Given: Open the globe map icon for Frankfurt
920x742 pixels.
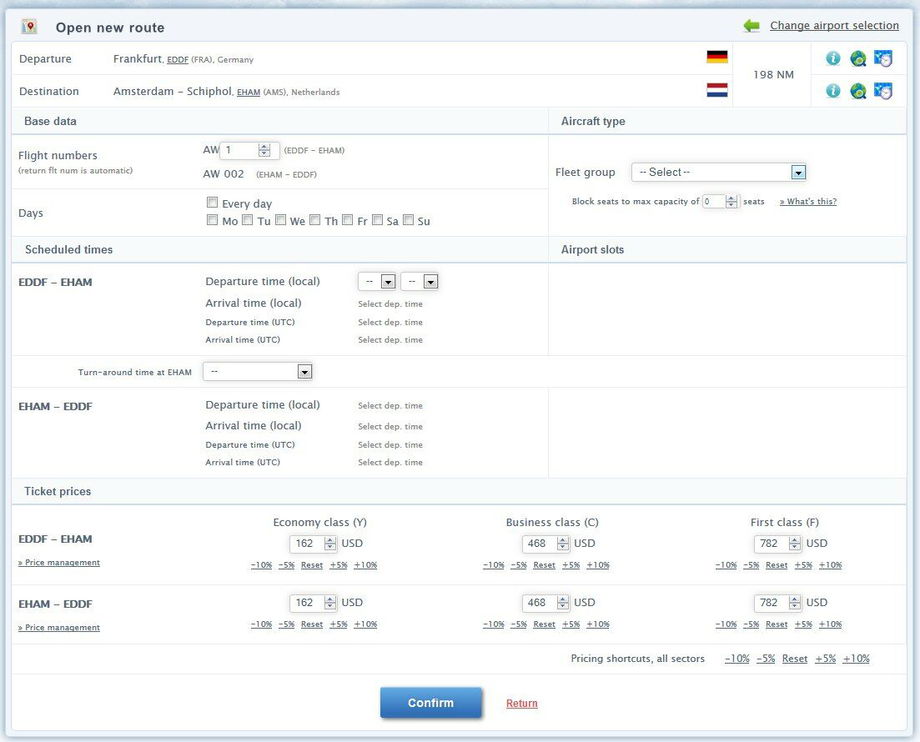Looking at the screenshot, I should coord(857,59).
